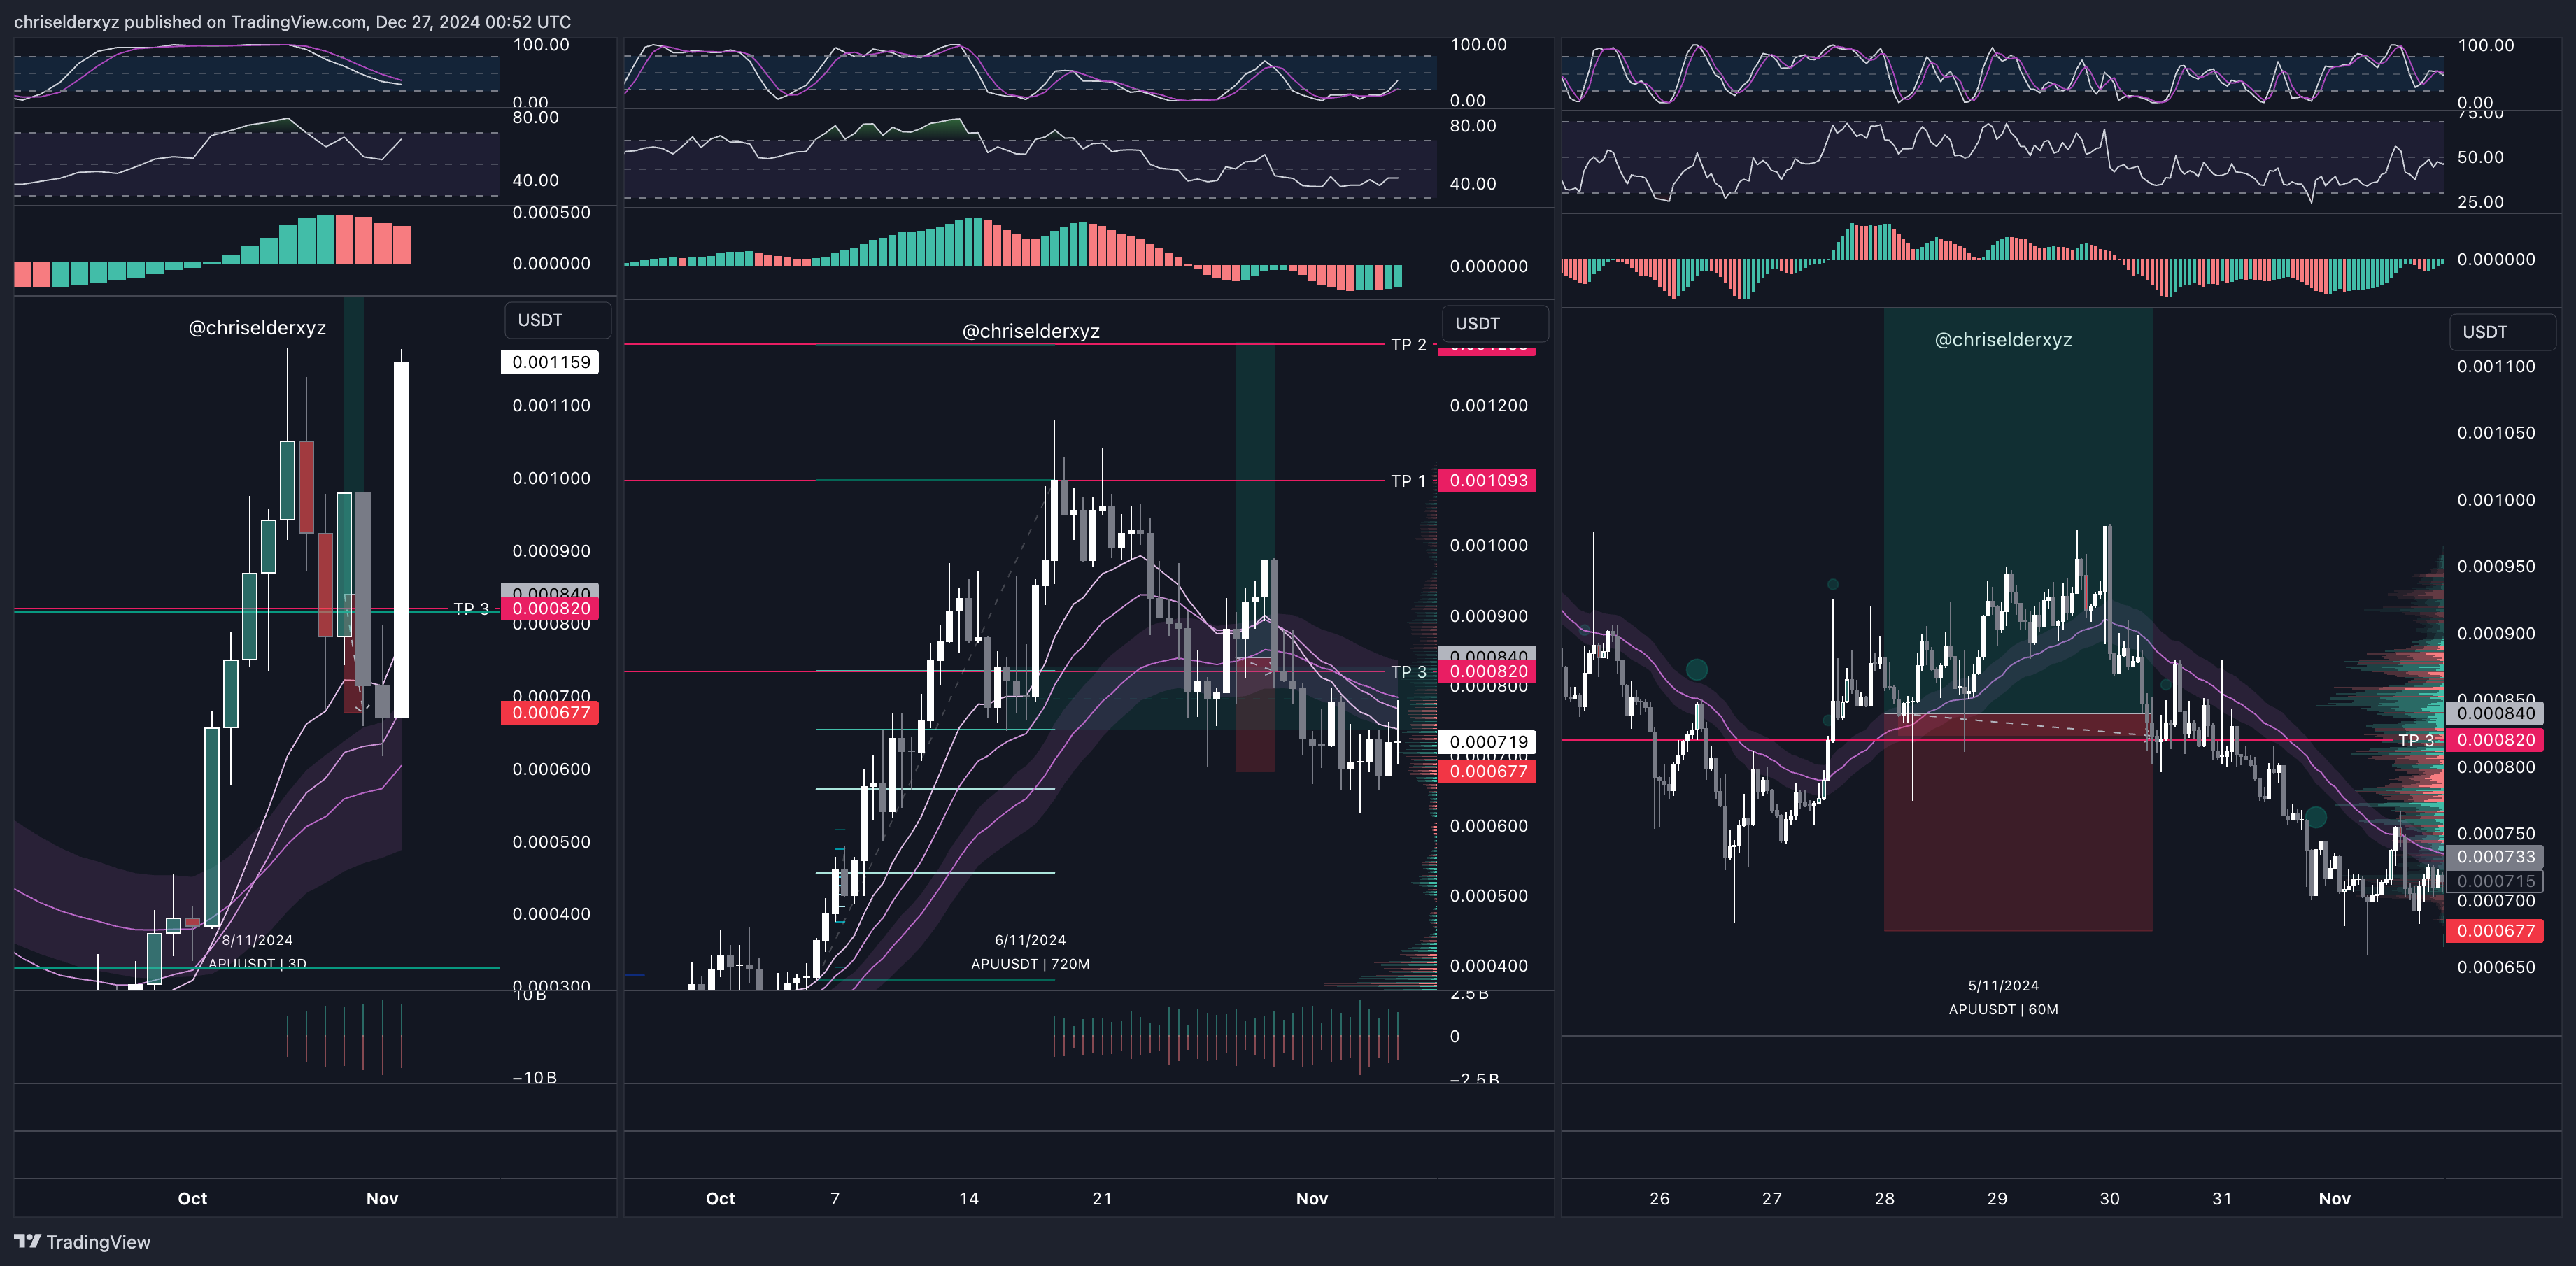Viewport: 2576px width, 1266px height.
Task: Open the USDT currency selector on 60M chart
Action: [x=2501, y=332]
